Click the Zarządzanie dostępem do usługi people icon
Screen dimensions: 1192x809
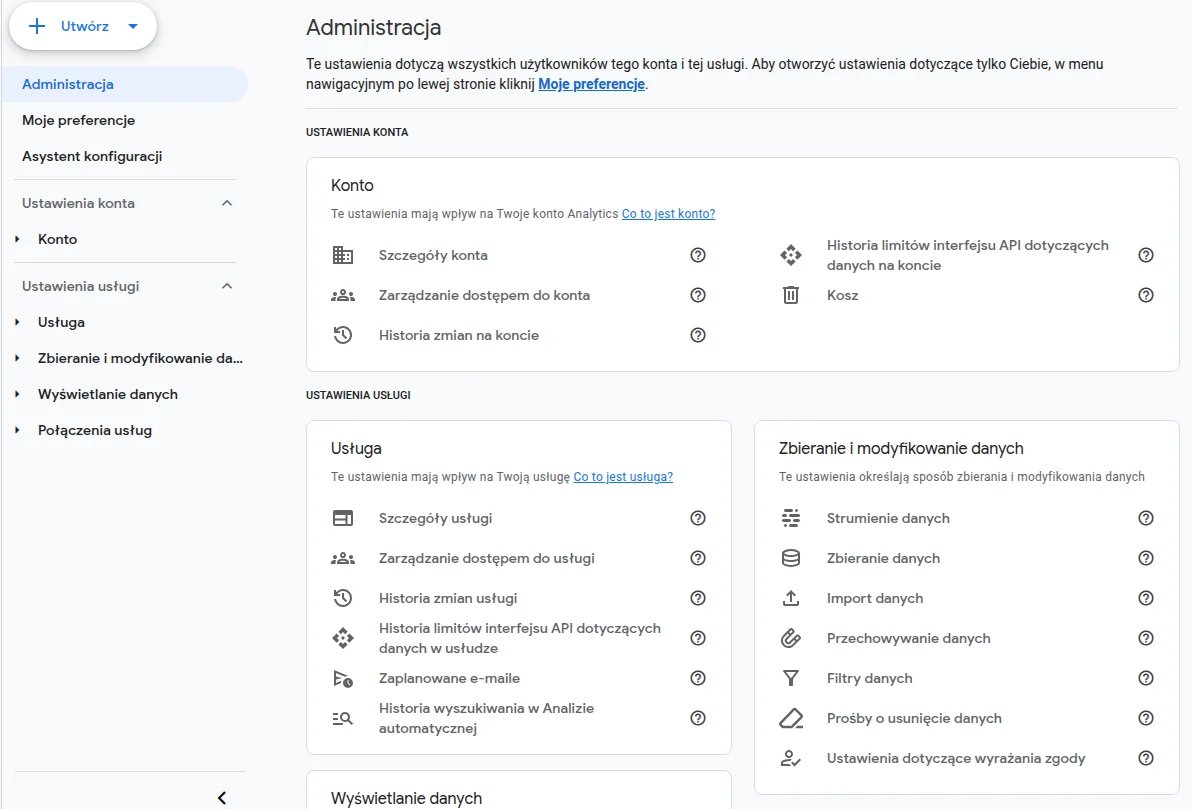pyautogui.click(x=343, y=558)
